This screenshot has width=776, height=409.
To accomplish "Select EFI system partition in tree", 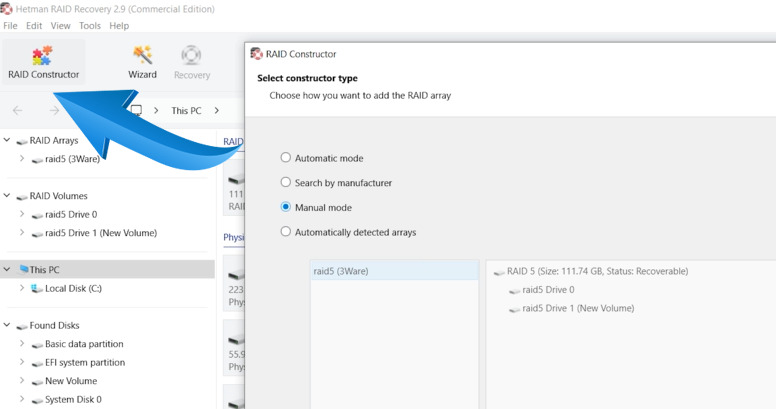I will (85, 362).
